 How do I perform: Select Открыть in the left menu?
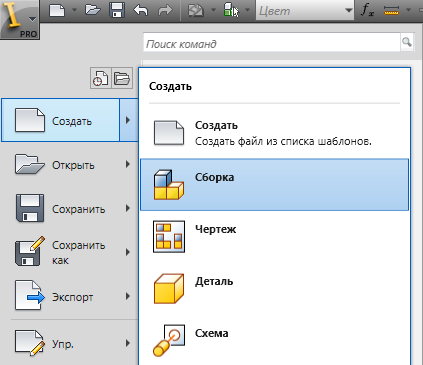point(60,165)
